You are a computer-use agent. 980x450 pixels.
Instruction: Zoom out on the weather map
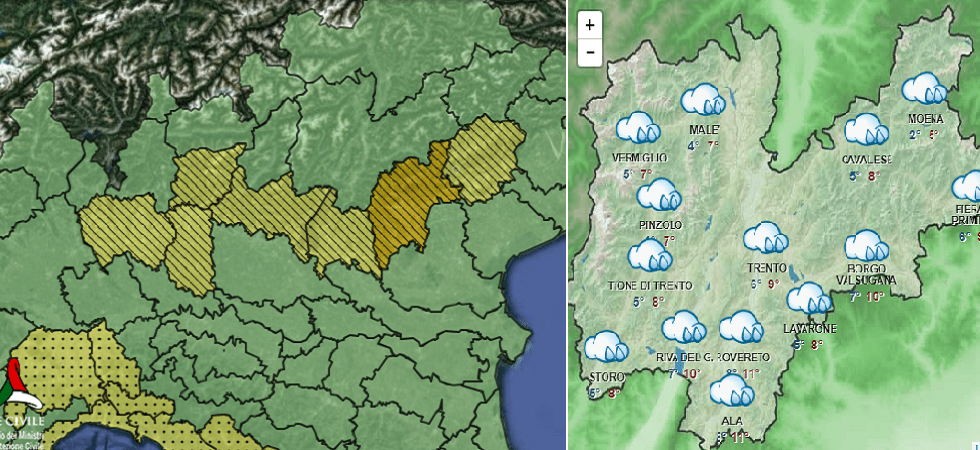point(590,51)
